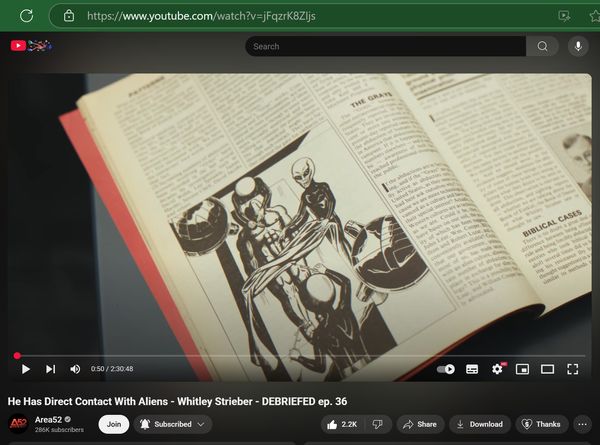Click the site lock icon in address bar

[69, 16]
